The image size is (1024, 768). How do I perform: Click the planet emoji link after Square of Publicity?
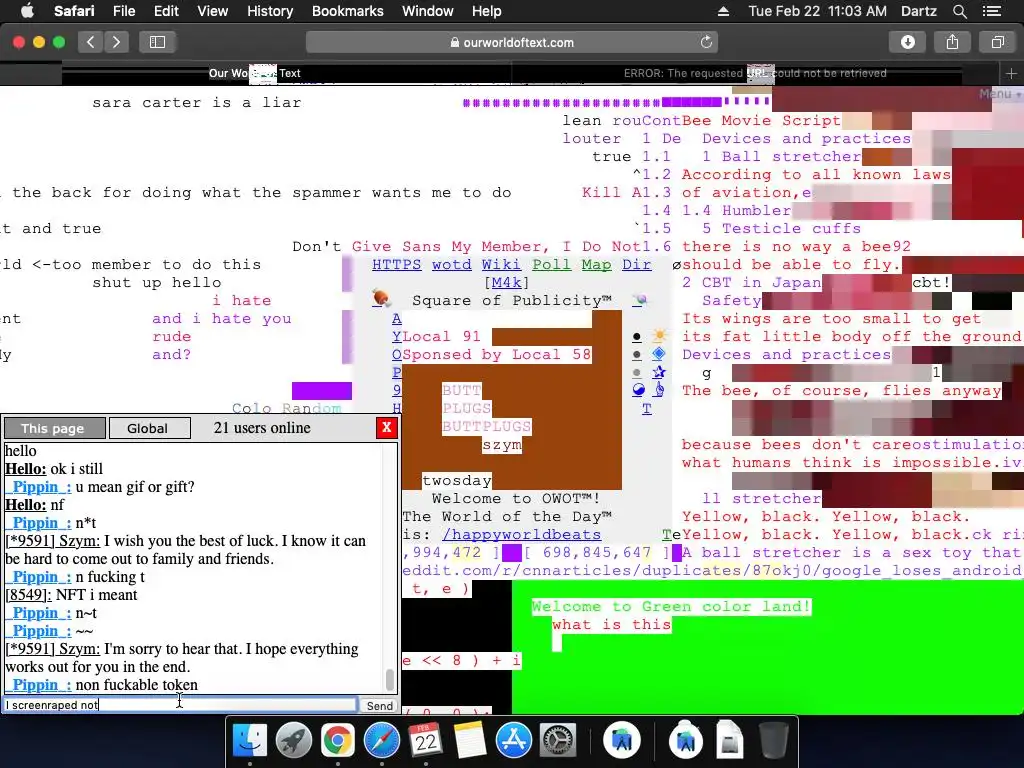coord(640,300)
